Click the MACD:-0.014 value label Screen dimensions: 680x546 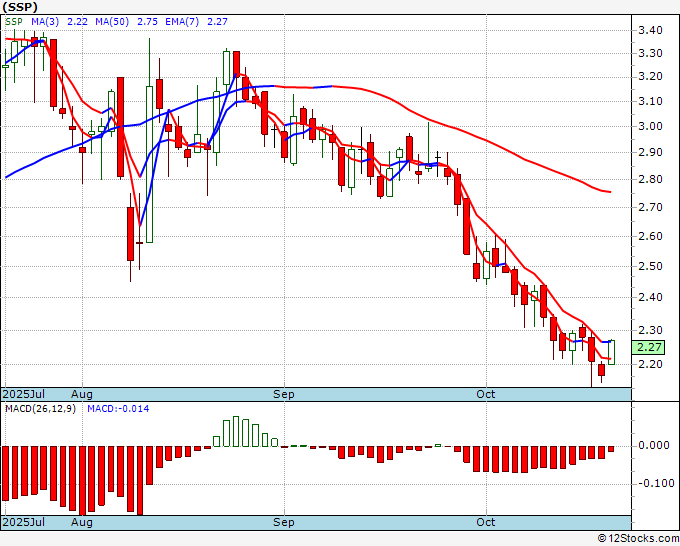point(118,409)
